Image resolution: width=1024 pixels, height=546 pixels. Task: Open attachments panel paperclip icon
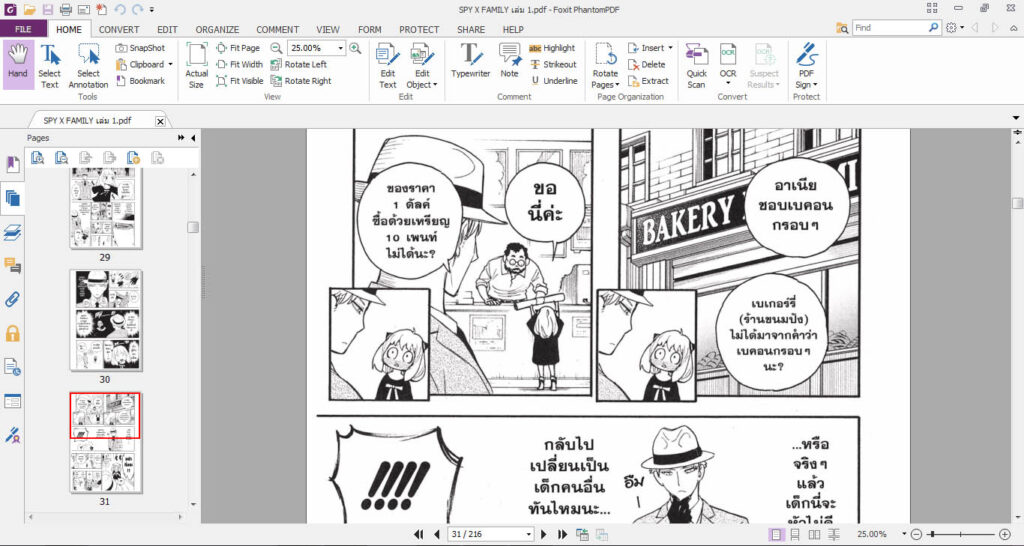[x=12, y=300]
